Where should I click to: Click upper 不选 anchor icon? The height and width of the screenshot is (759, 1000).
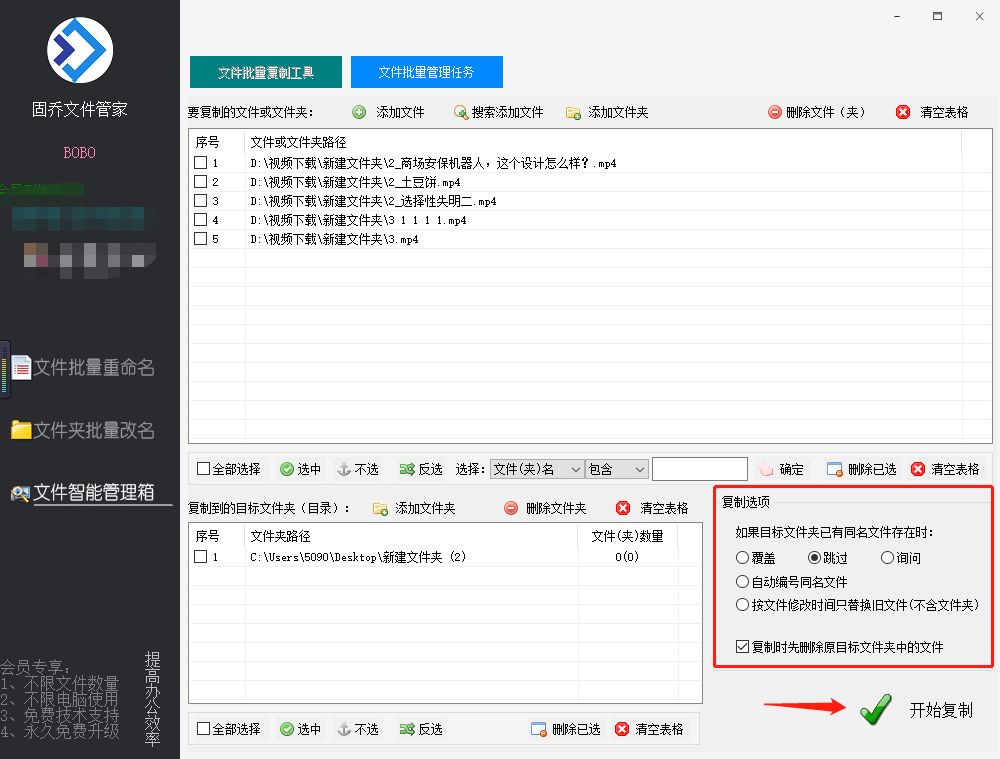344,469
